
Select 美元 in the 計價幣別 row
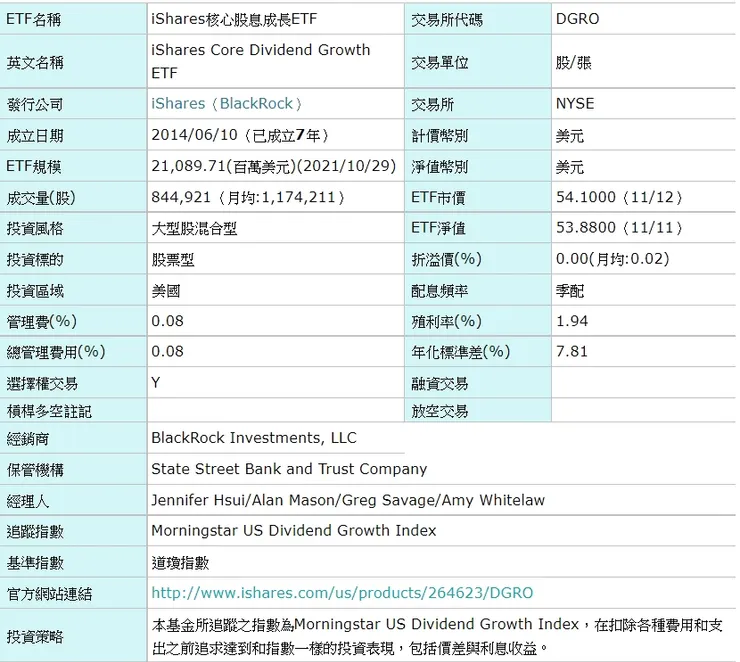coord(570,136)
